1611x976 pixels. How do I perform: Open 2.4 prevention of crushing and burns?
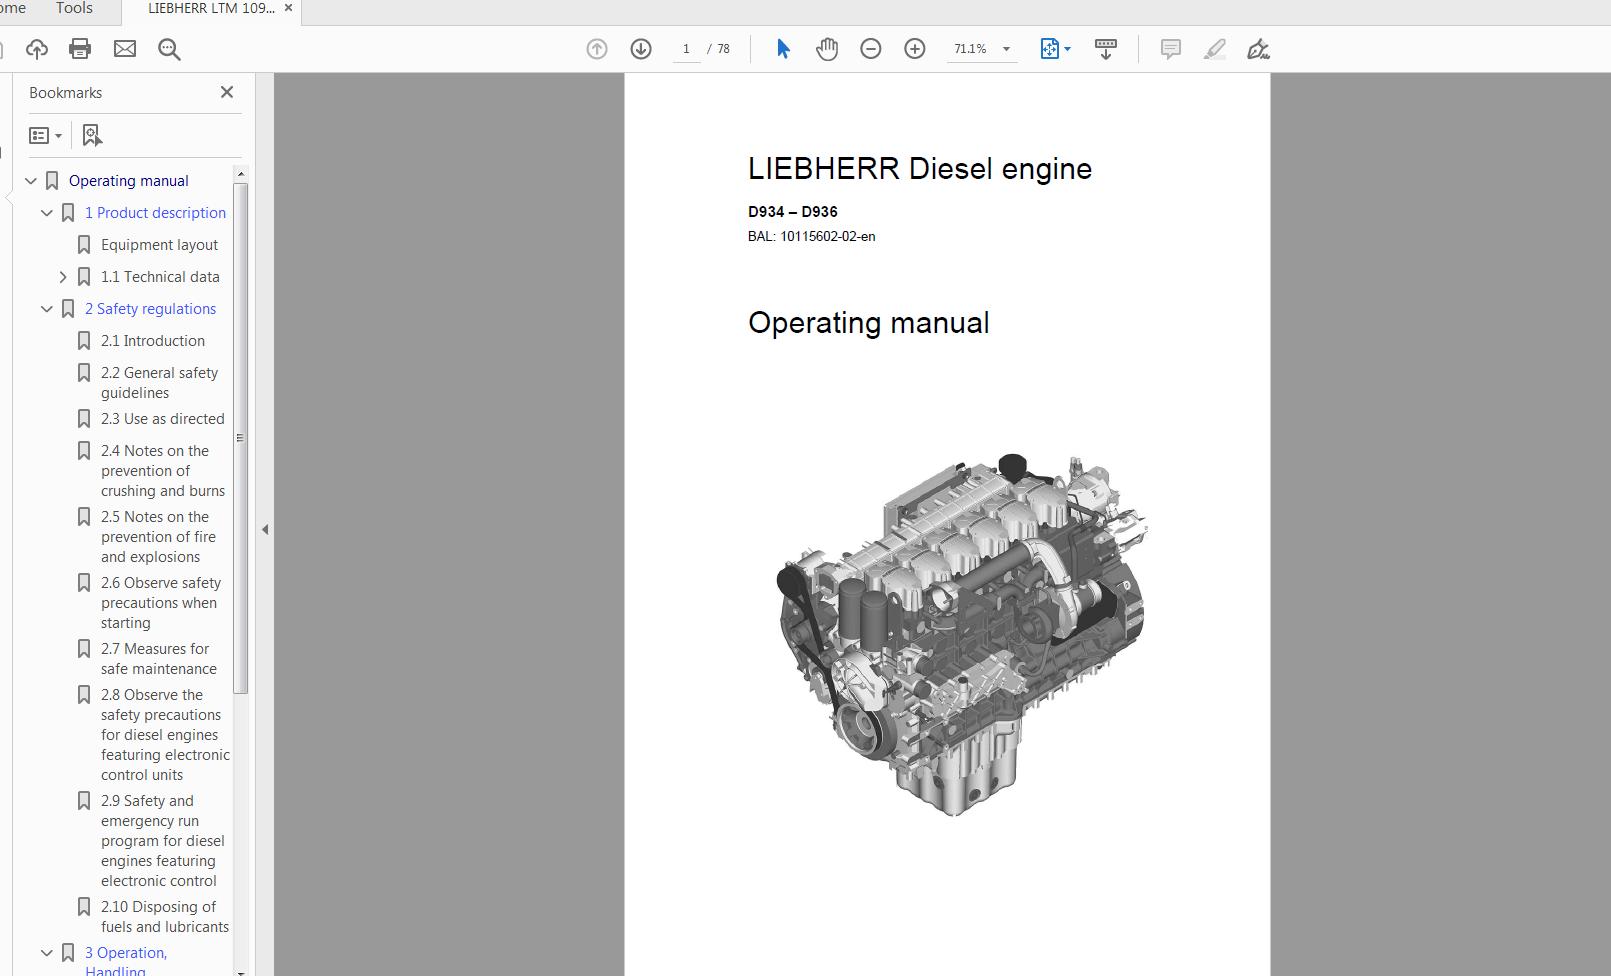tap(163, 471)
